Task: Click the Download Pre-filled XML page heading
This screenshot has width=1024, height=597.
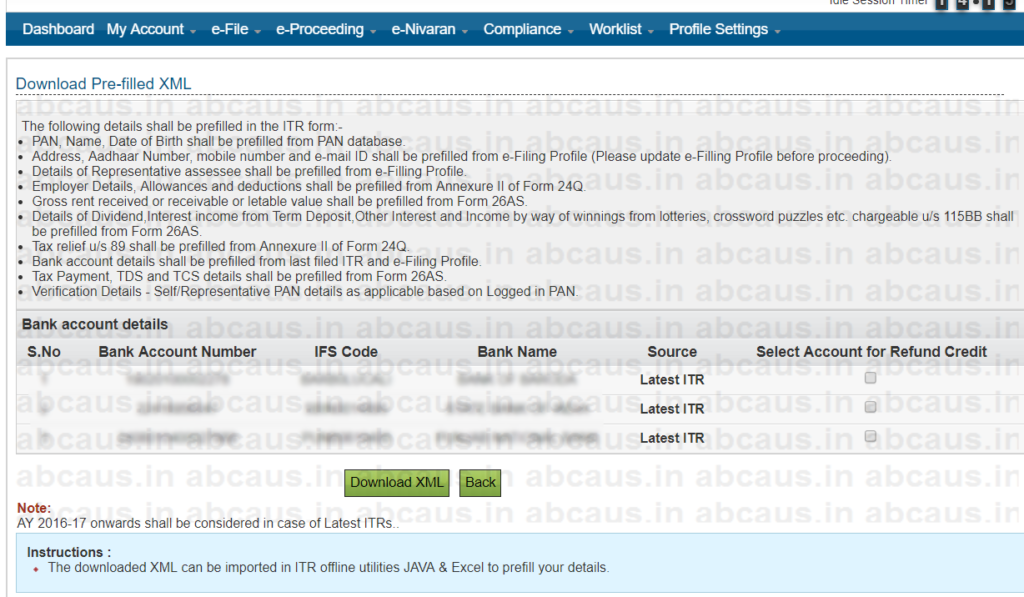Action: [103, 84]
